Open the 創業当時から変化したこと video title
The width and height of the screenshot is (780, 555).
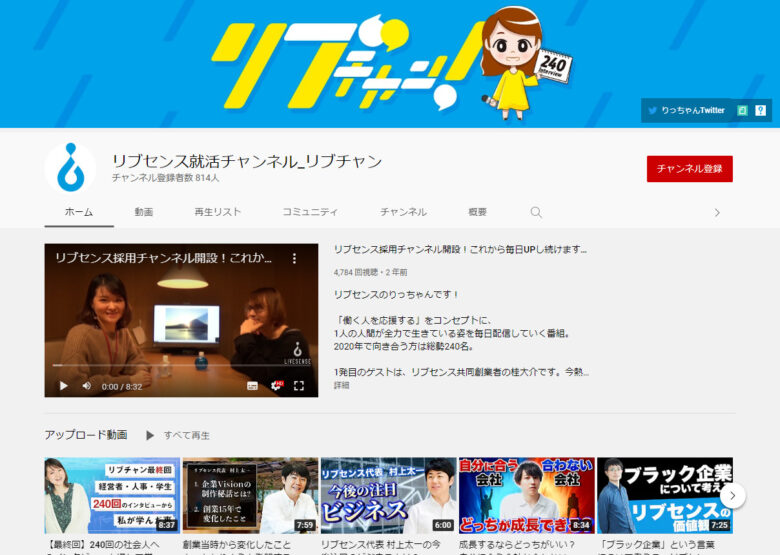point(237,545)
